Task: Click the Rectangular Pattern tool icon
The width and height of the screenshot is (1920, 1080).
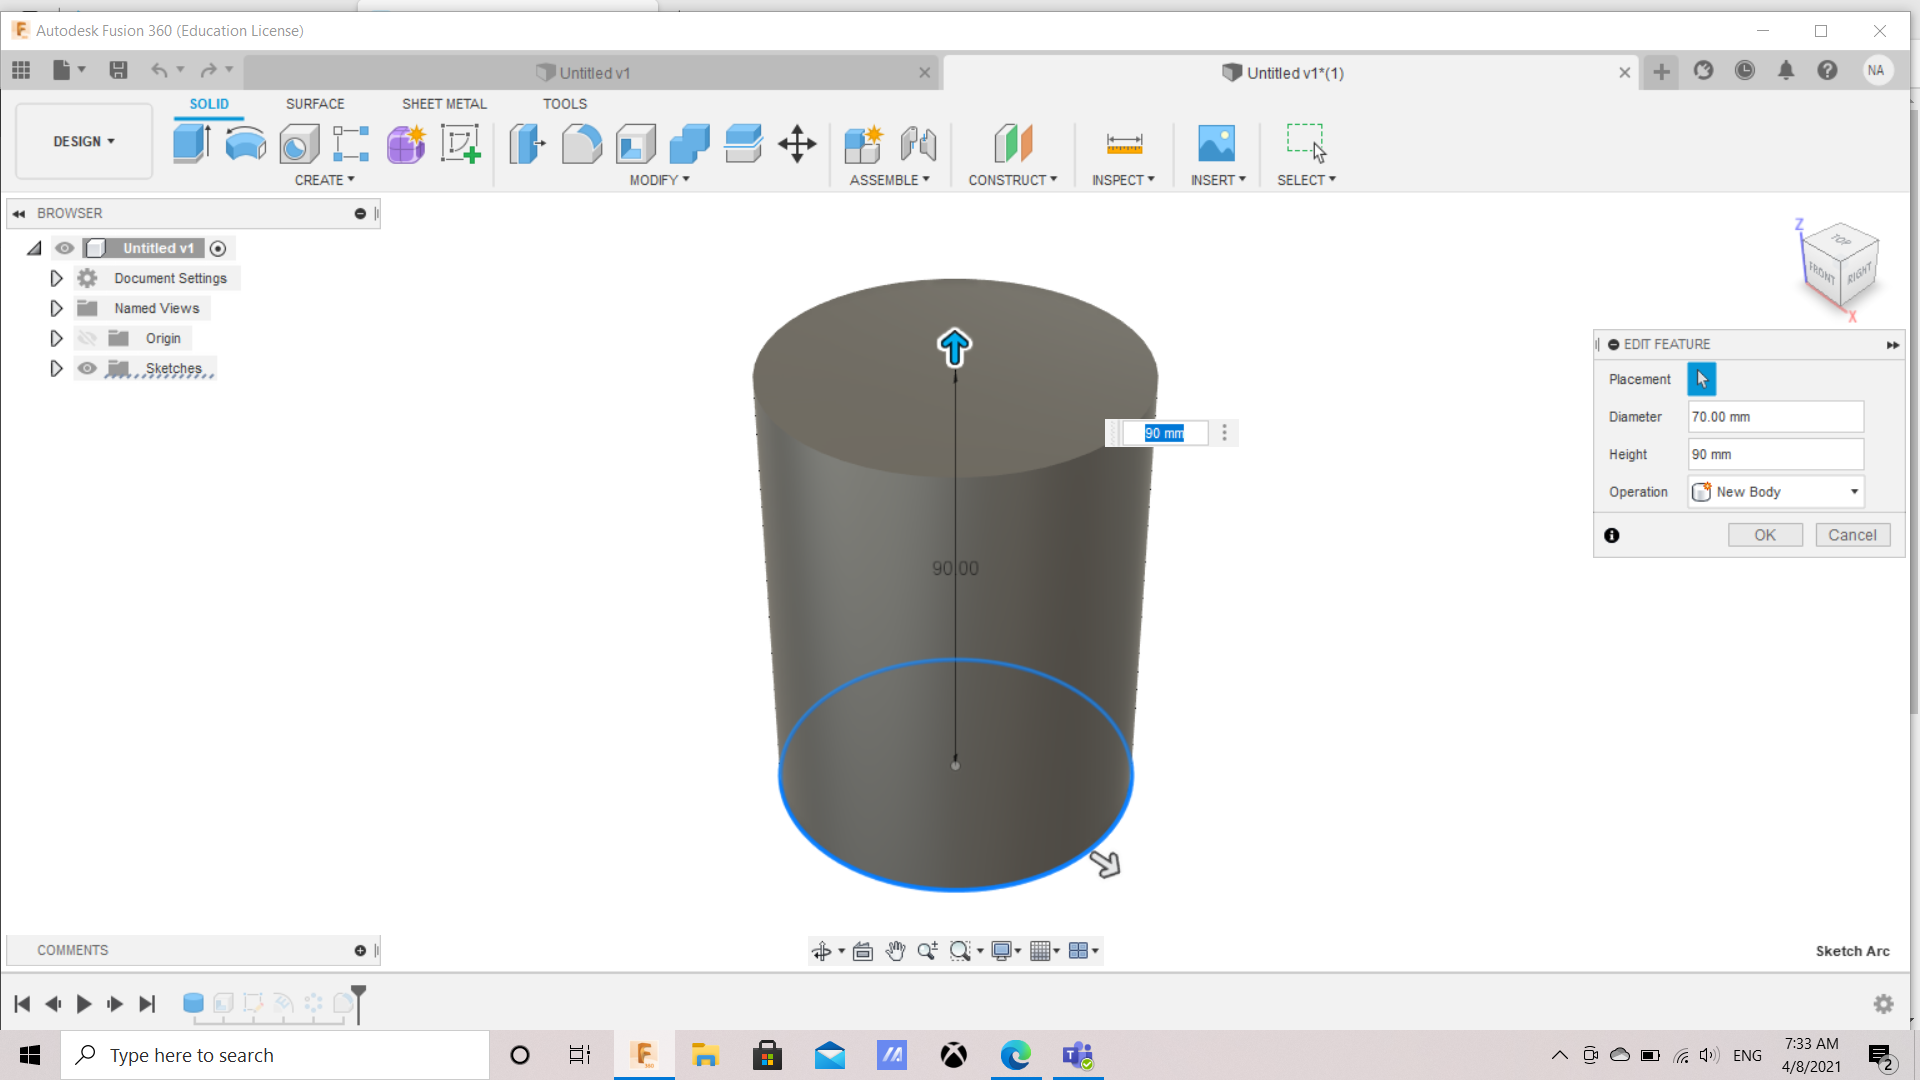Action: 351,143
